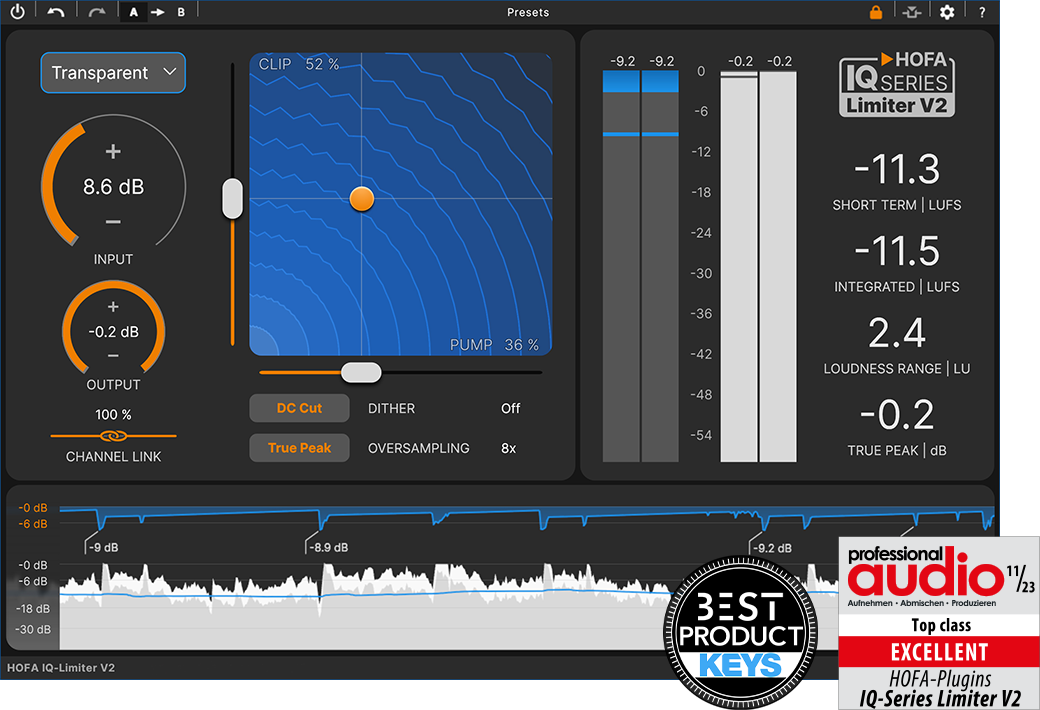The height and width of the screenshot is (710, 1040).
Task: Open the Transparent mode dropdown
Action: coord(113,73)
